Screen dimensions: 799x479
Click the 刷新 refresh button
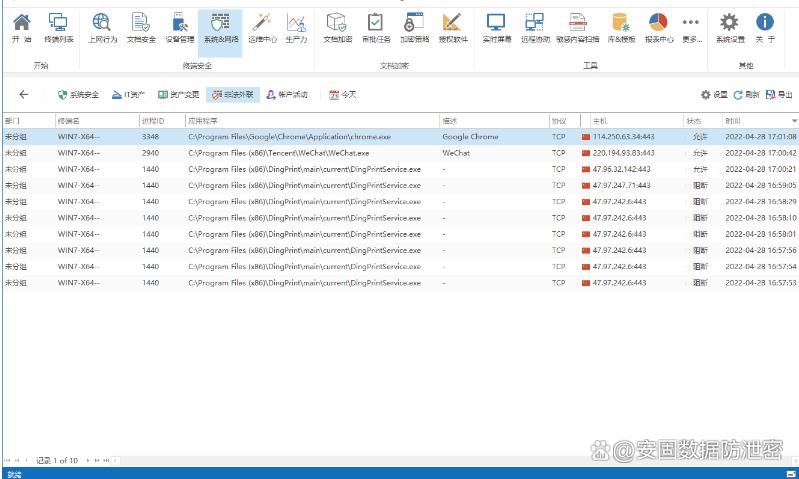point(746,95)
